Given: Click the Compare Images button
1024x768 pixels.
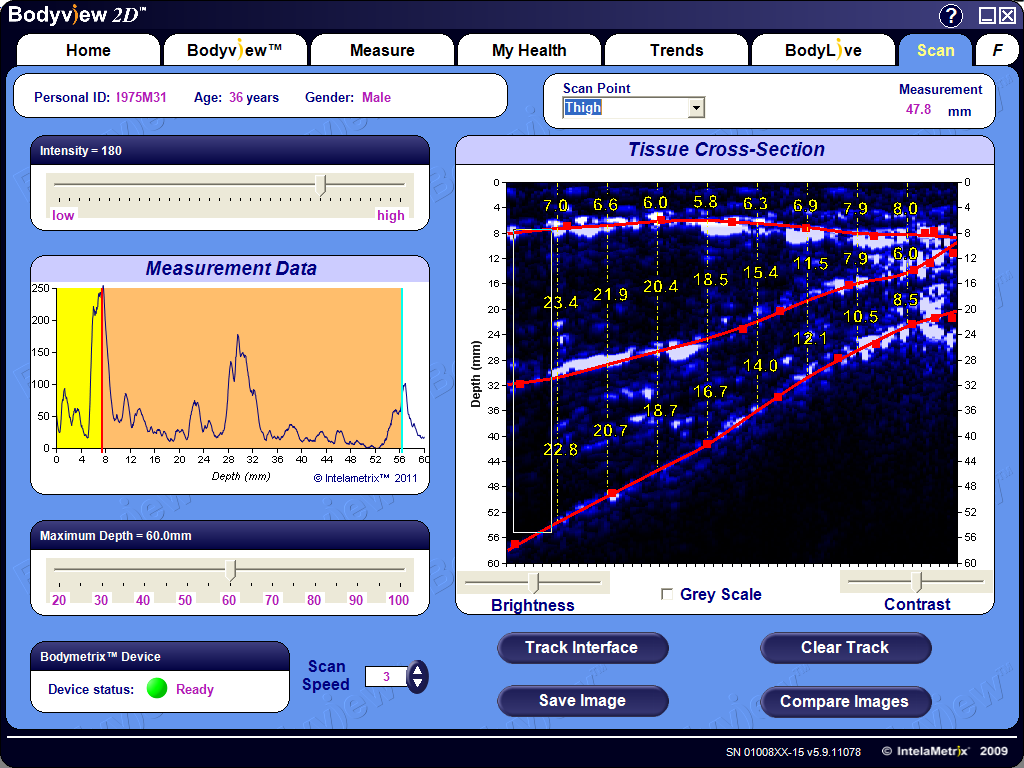Looking at the screenshot, I should tap(845, 701).
